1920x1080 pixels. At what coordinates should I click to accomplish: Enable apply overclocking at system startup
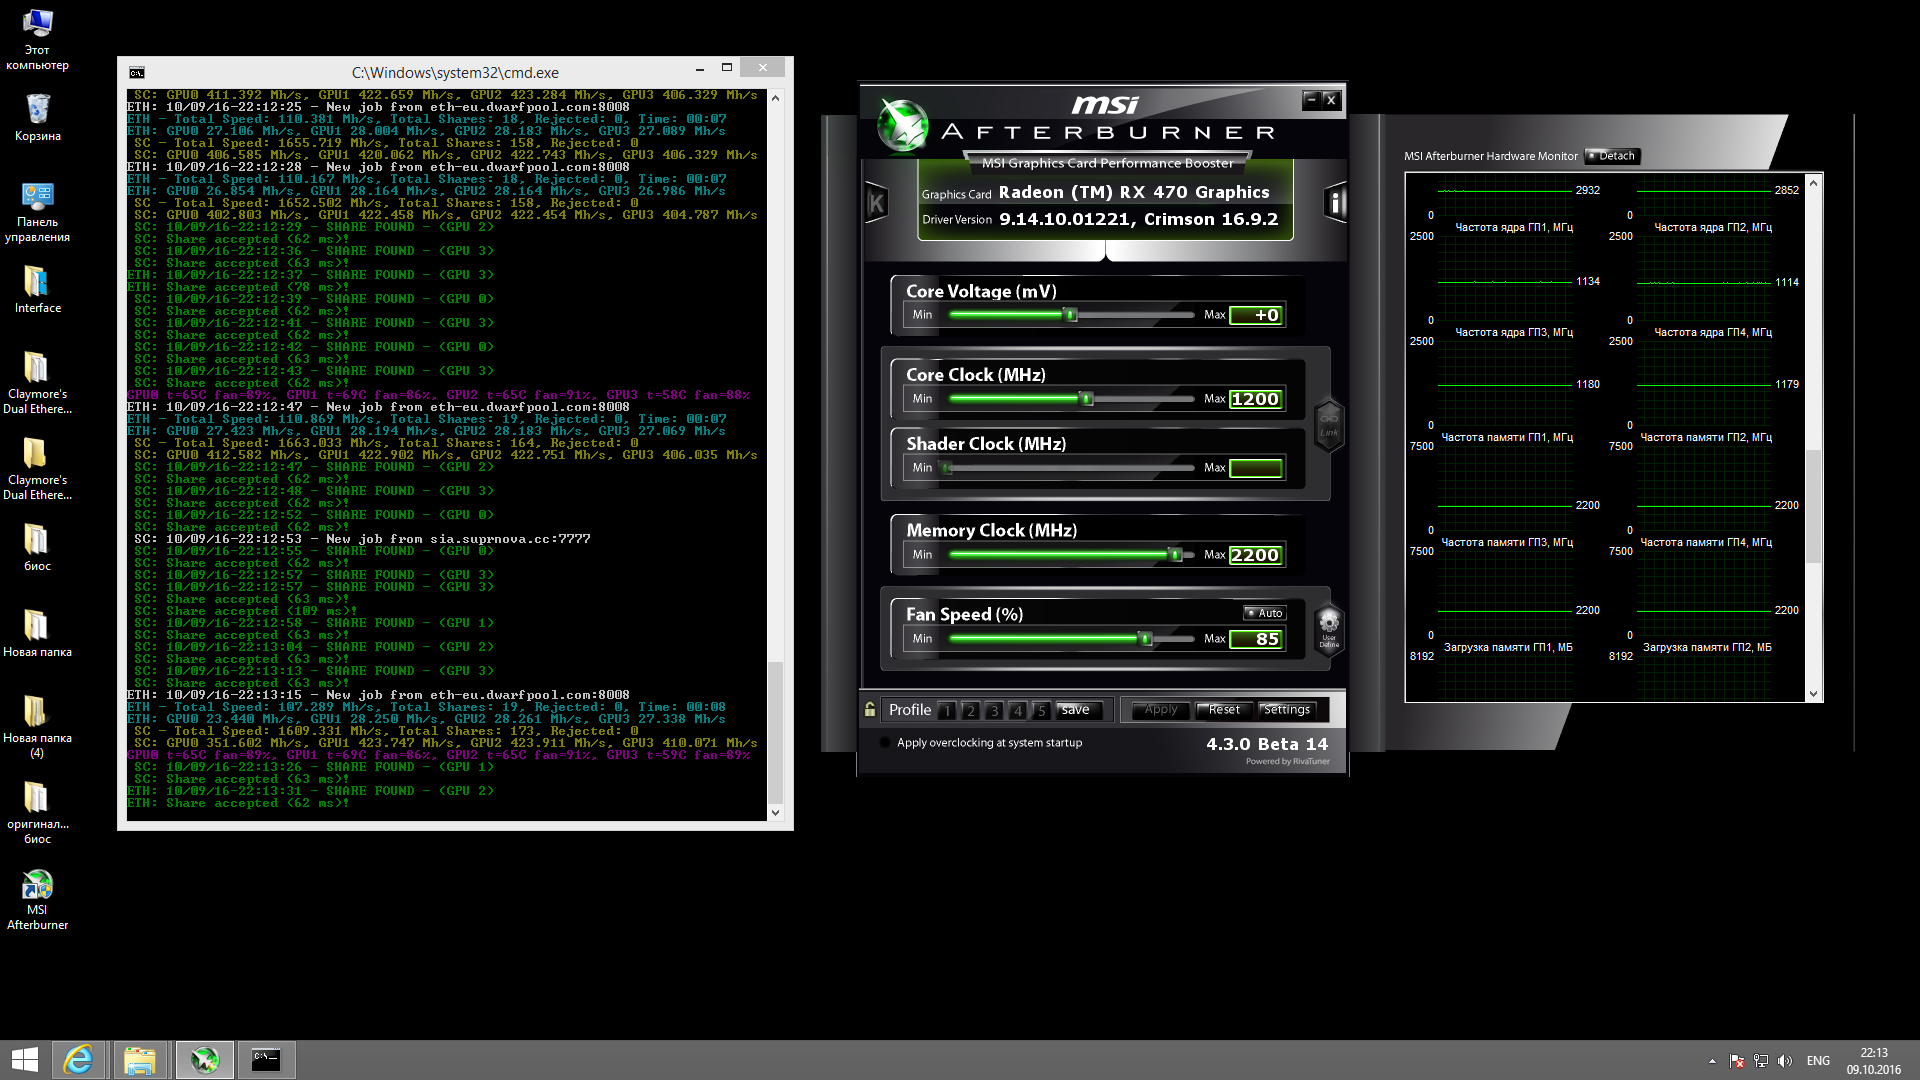(885, 743)
